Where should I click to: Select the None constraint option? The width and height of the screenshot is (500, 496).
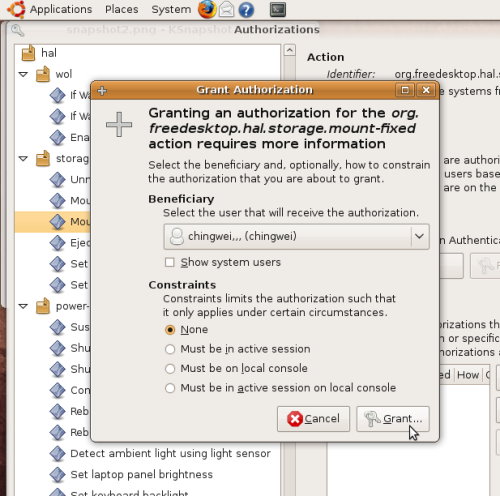click(x=170, y=330)
